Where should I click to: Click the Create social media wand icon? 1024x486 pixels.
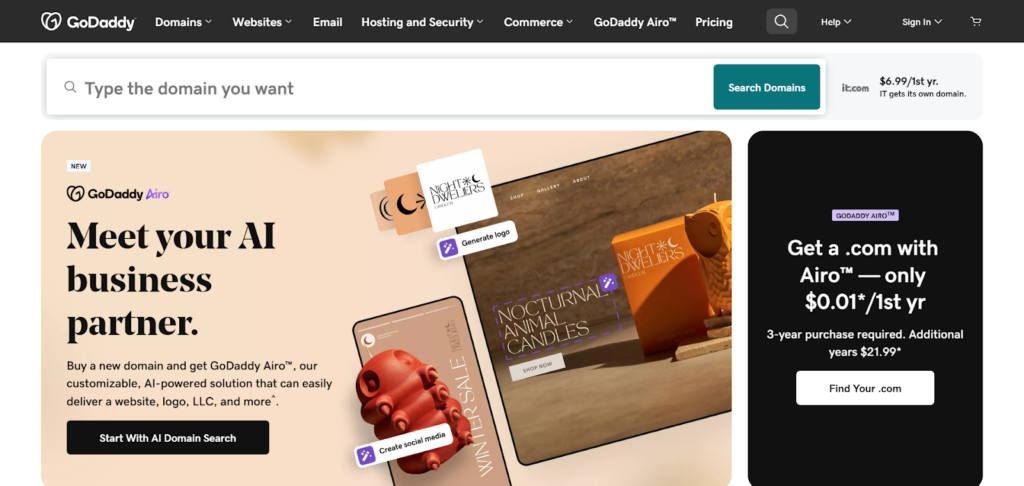pyautogui.click(x=366, y=455)
